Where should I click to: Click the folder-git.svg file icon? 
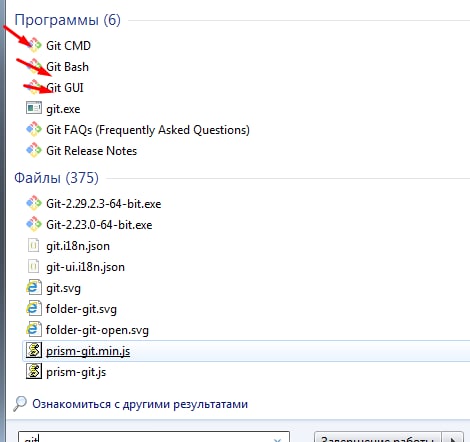[34, 309]
